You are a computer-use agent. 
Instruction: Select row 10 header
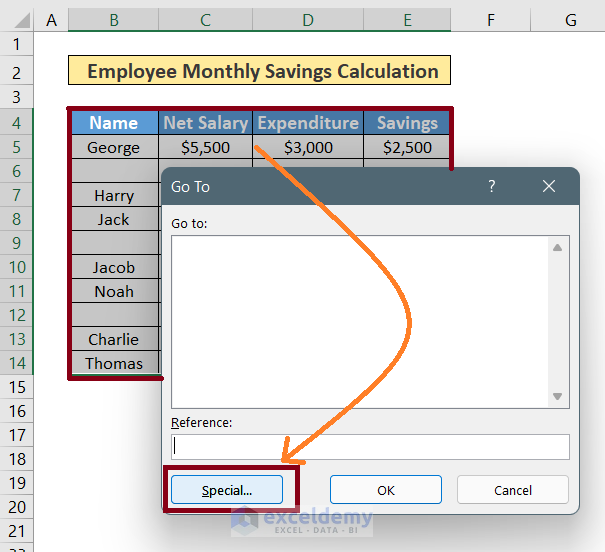[16, 267]
